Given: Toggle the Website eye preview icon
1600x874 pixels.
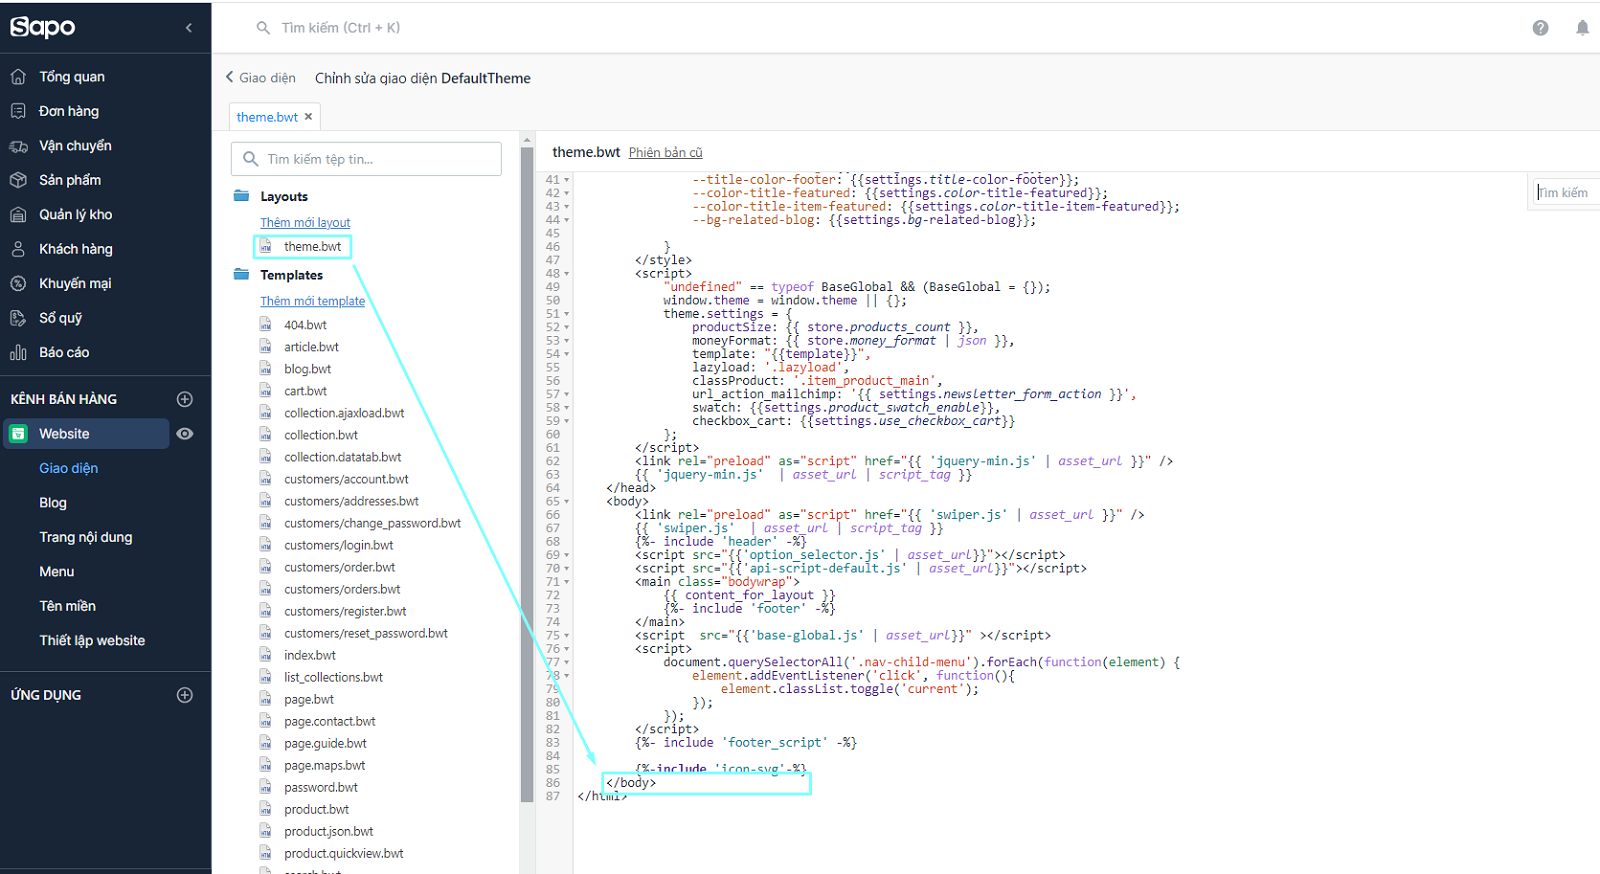Looking at the screenshot, I should 185,434.
